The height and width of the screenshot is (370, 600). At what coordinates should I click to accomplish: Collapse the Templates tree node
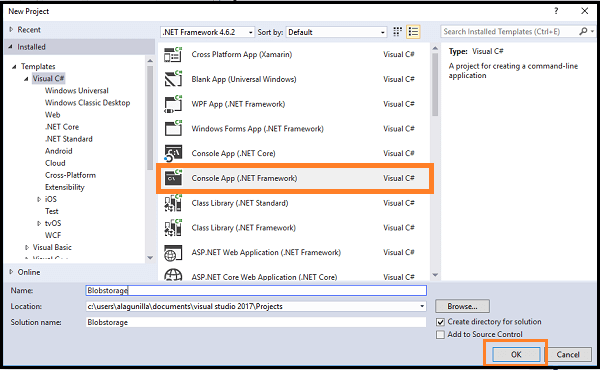click(14, 67)
